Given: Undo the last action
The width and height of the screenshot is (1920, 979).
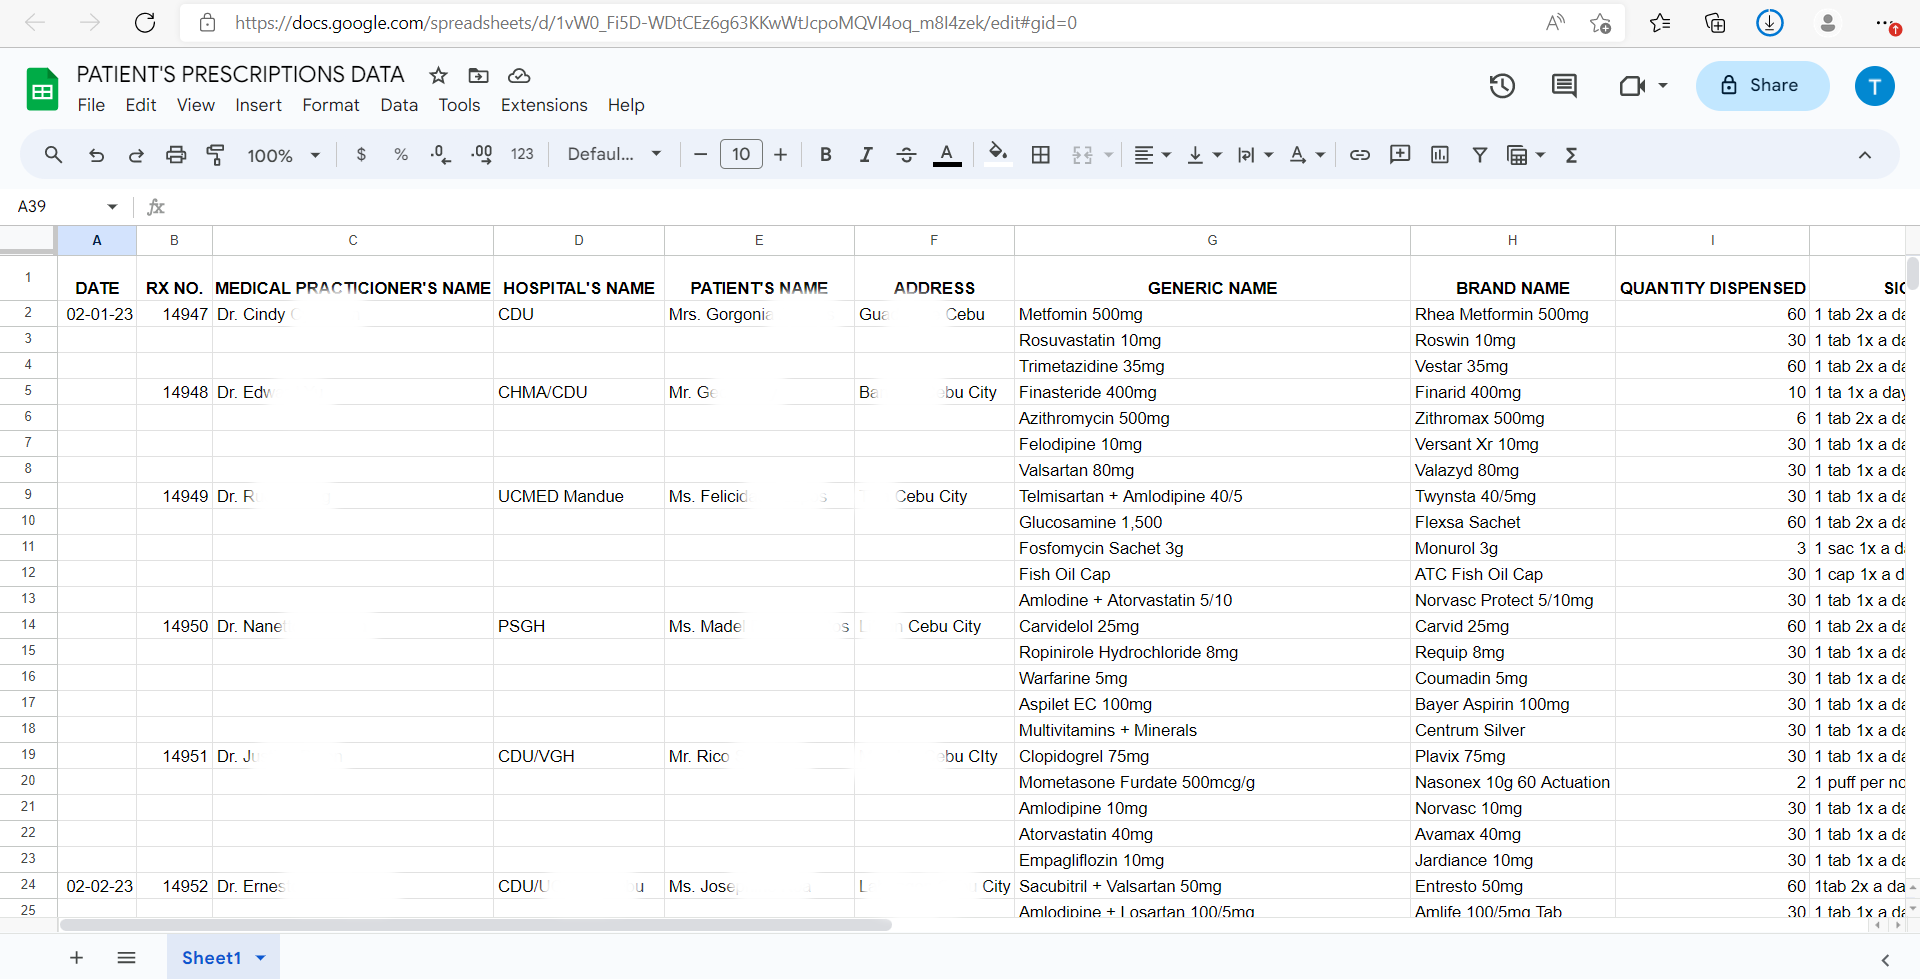Looking at the screenshot, I should pos(96,155).
